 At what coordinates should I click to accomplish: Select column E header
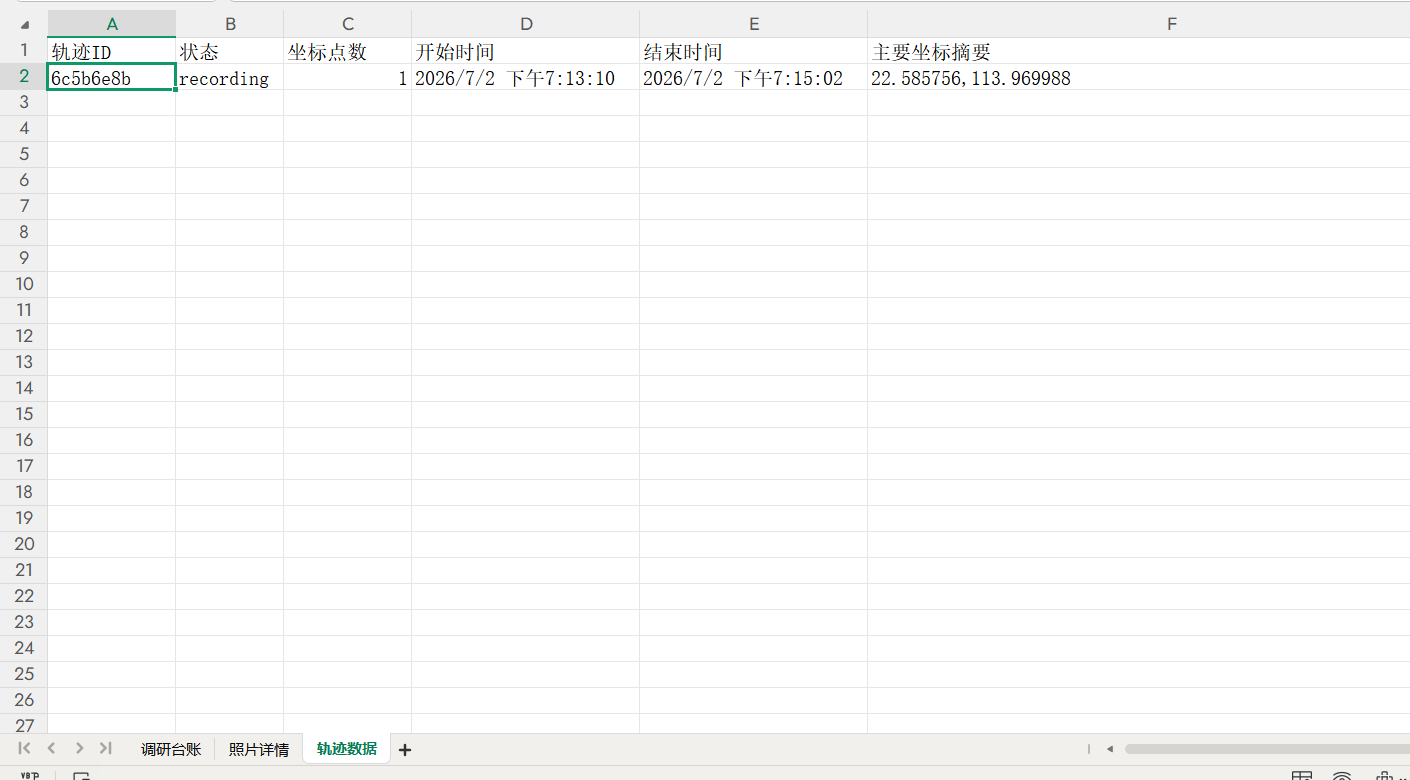pyautogui.click(x=754, y=24)
